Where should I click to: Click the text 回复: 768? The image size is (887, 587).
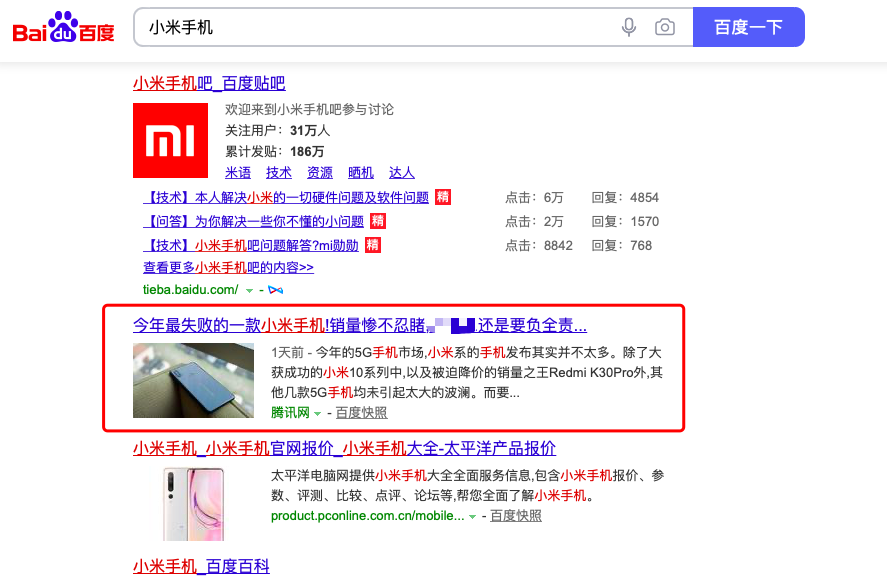[622, 245]
